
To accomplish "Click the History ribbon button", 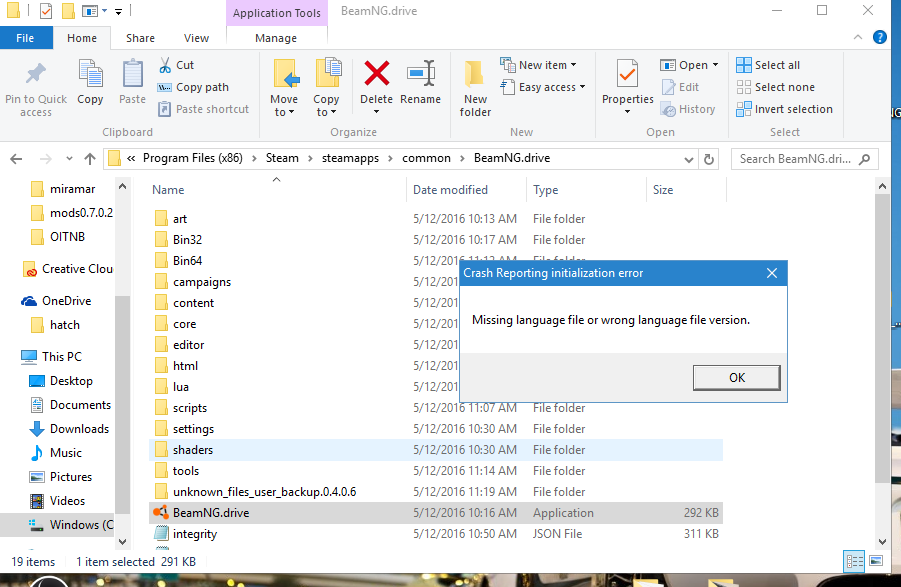I will coord(688,109).
